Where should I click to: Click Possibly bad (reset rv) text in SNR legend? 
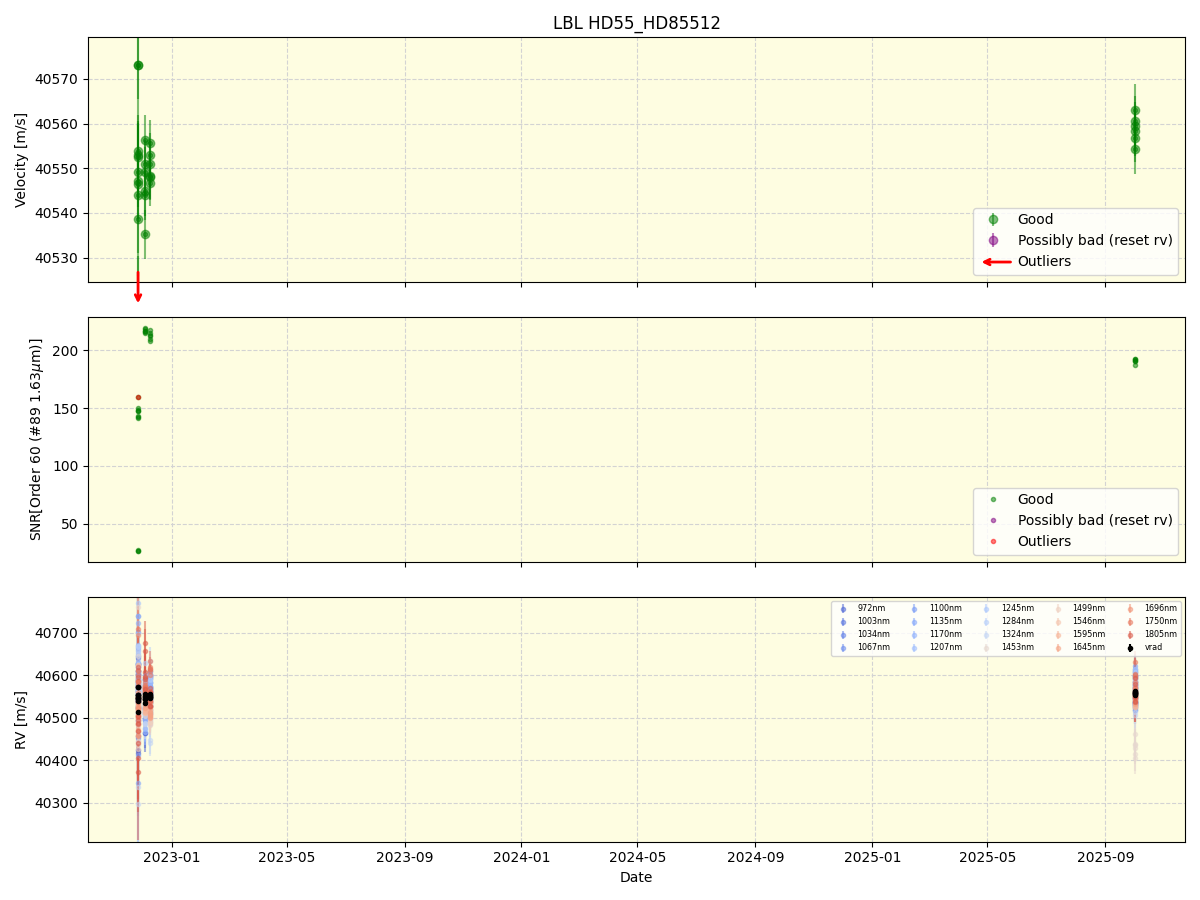click(1095, 520)
